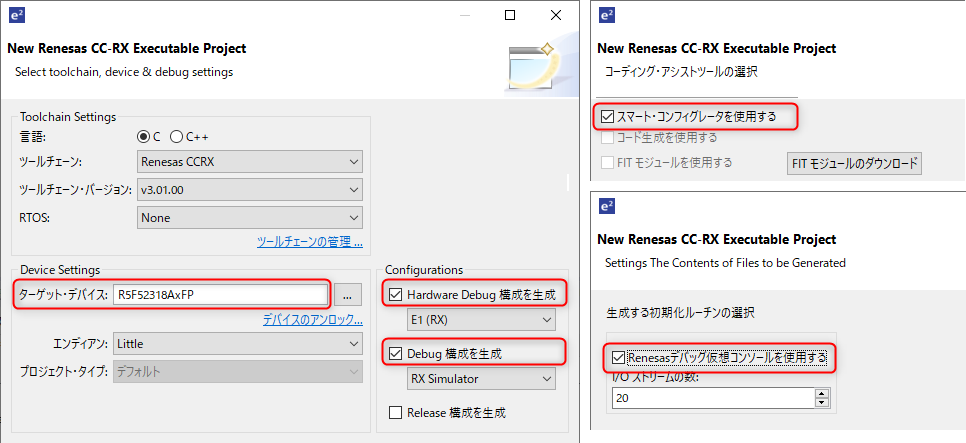
Task: Open the RTOS dropdown set to None
Action: (250, 217)
